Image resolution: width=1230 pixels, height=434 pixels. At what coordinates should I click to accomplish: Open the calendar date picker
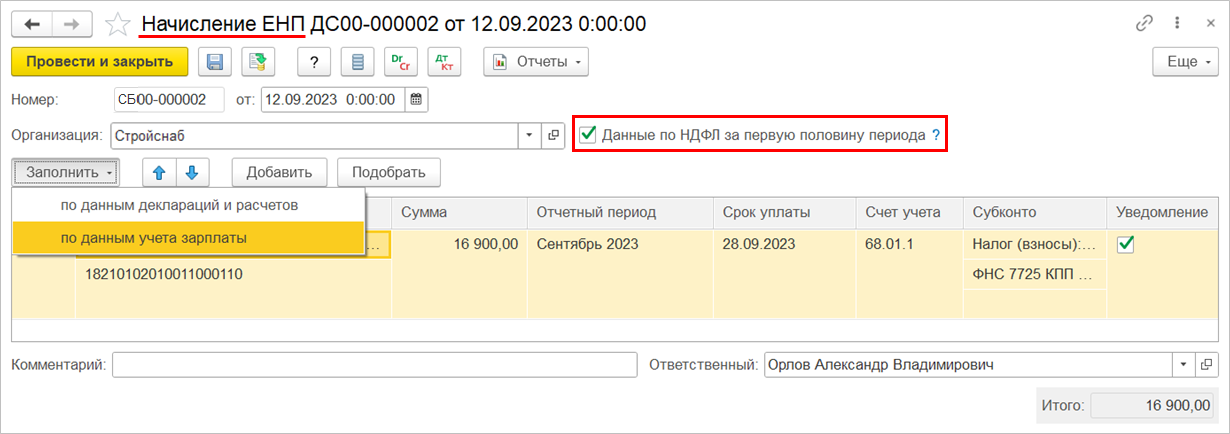click(416, 99)
